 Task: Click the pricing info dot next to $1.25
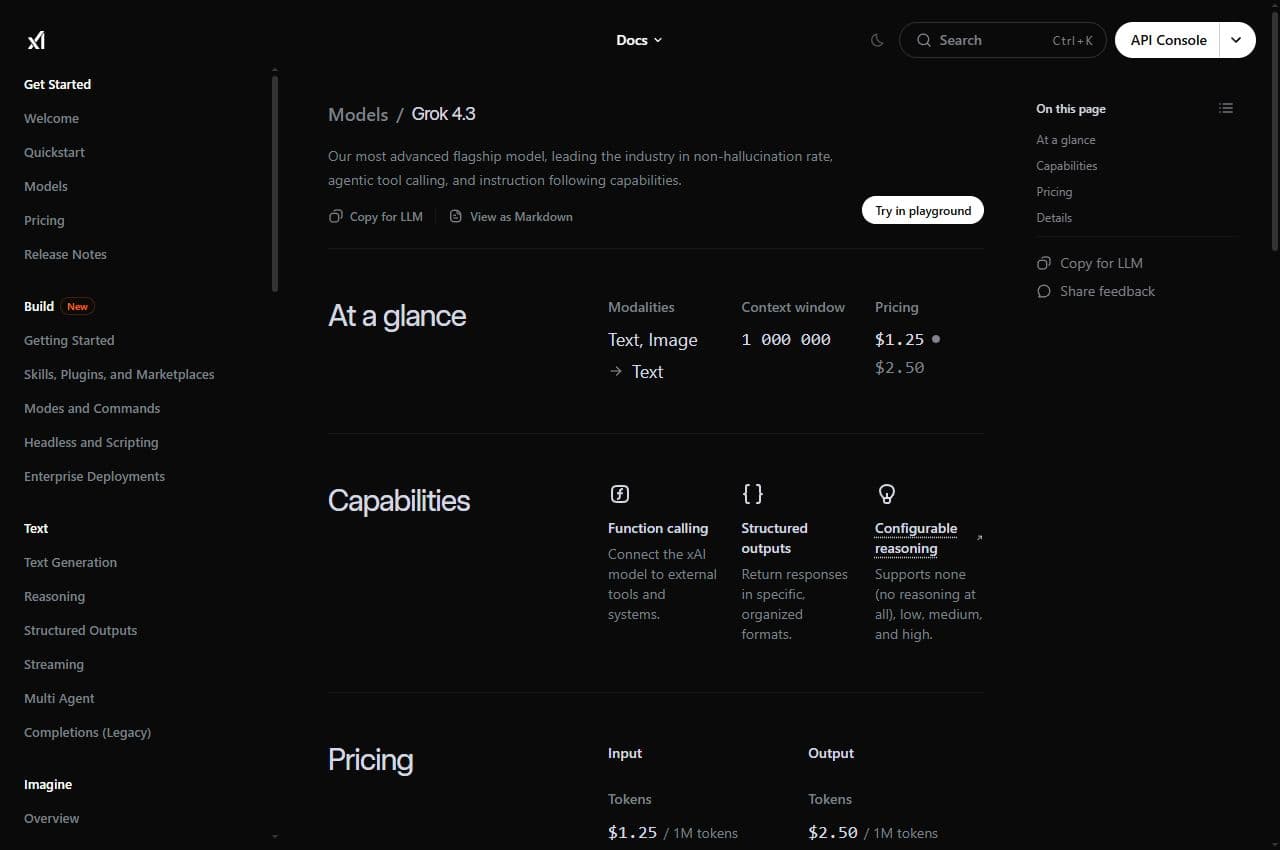[x=936, y=339]
